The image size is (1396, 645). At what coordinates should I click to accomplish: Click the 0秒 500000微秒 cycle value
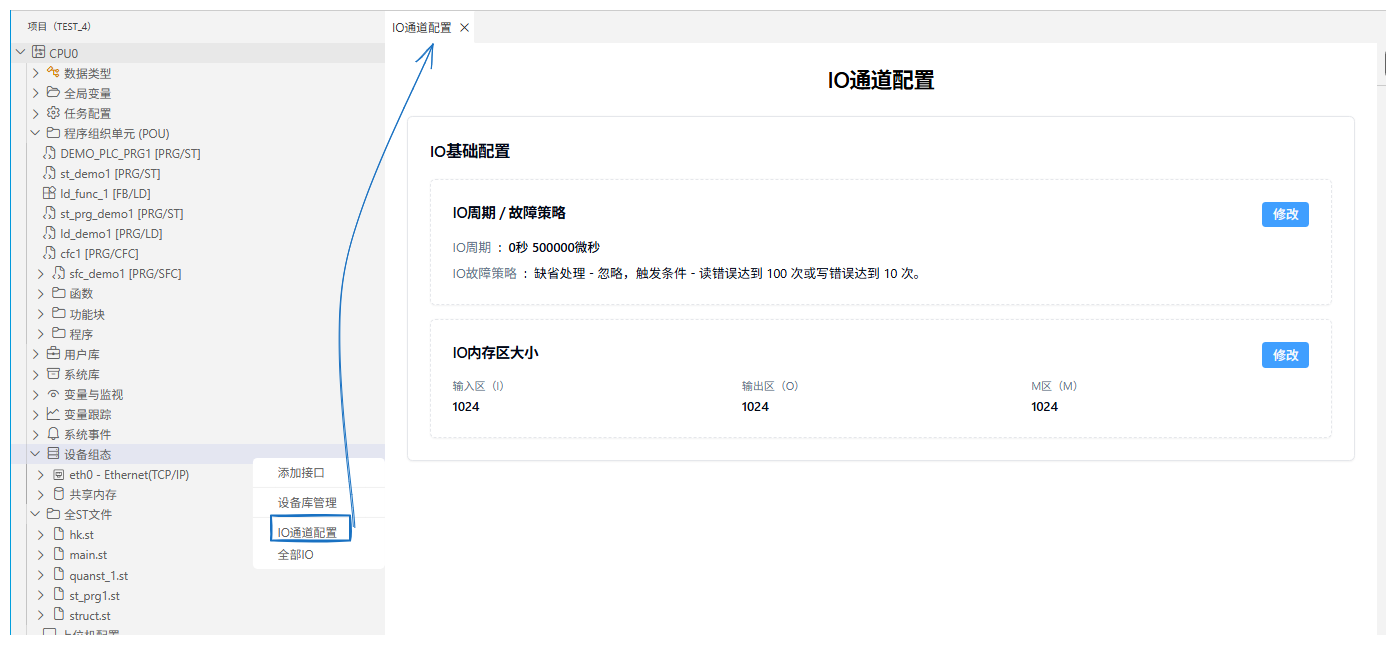coord(554,248)
